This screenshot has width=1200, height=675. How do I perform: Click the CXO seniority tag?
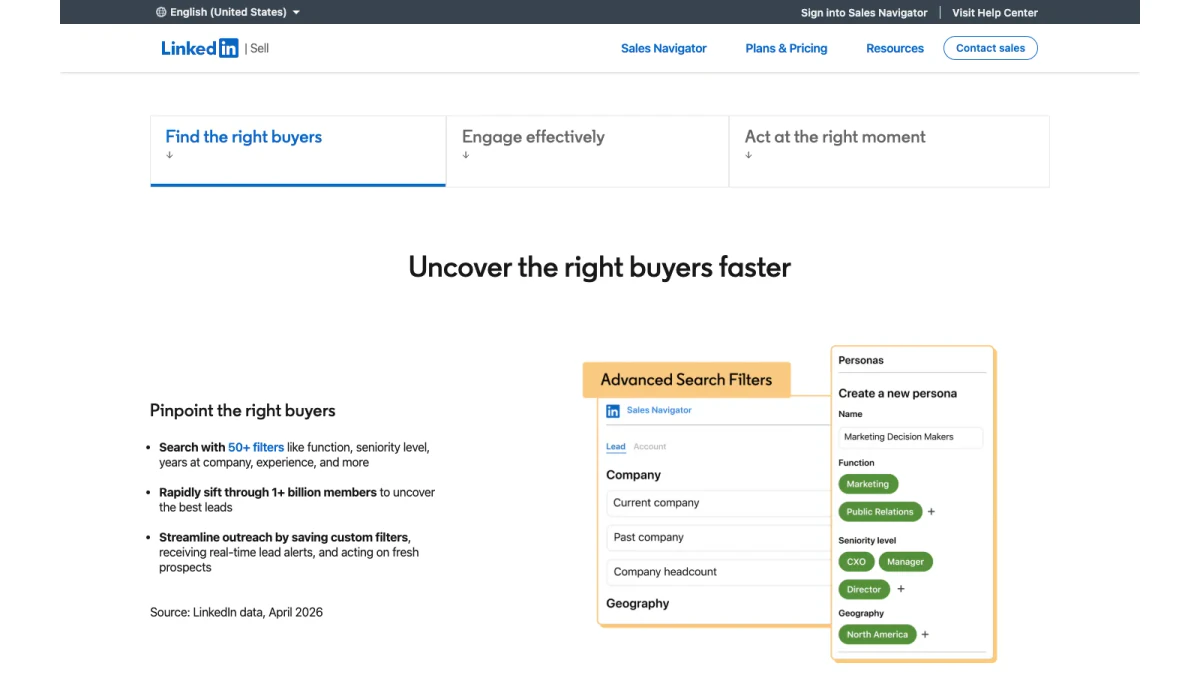856,562
